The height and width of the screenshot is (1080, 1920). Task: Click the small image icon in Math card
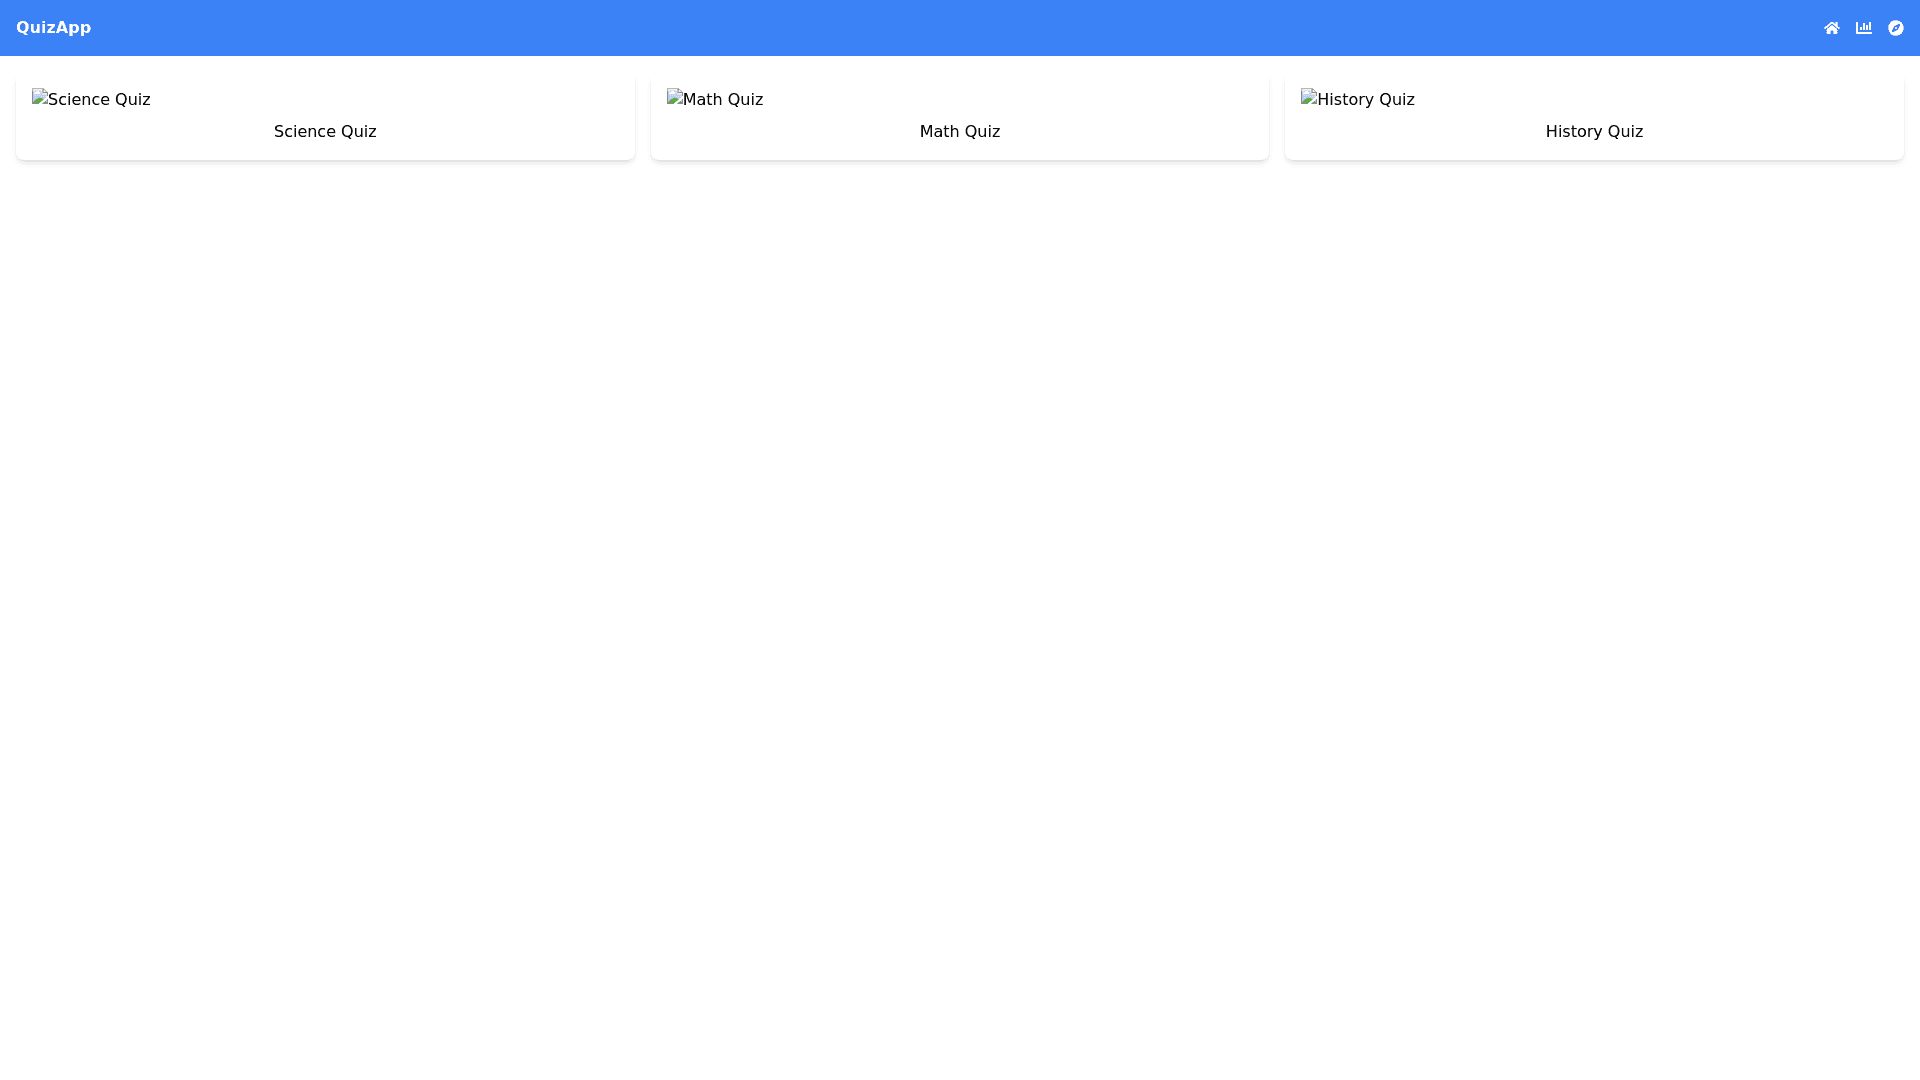[x=675, y=97]
